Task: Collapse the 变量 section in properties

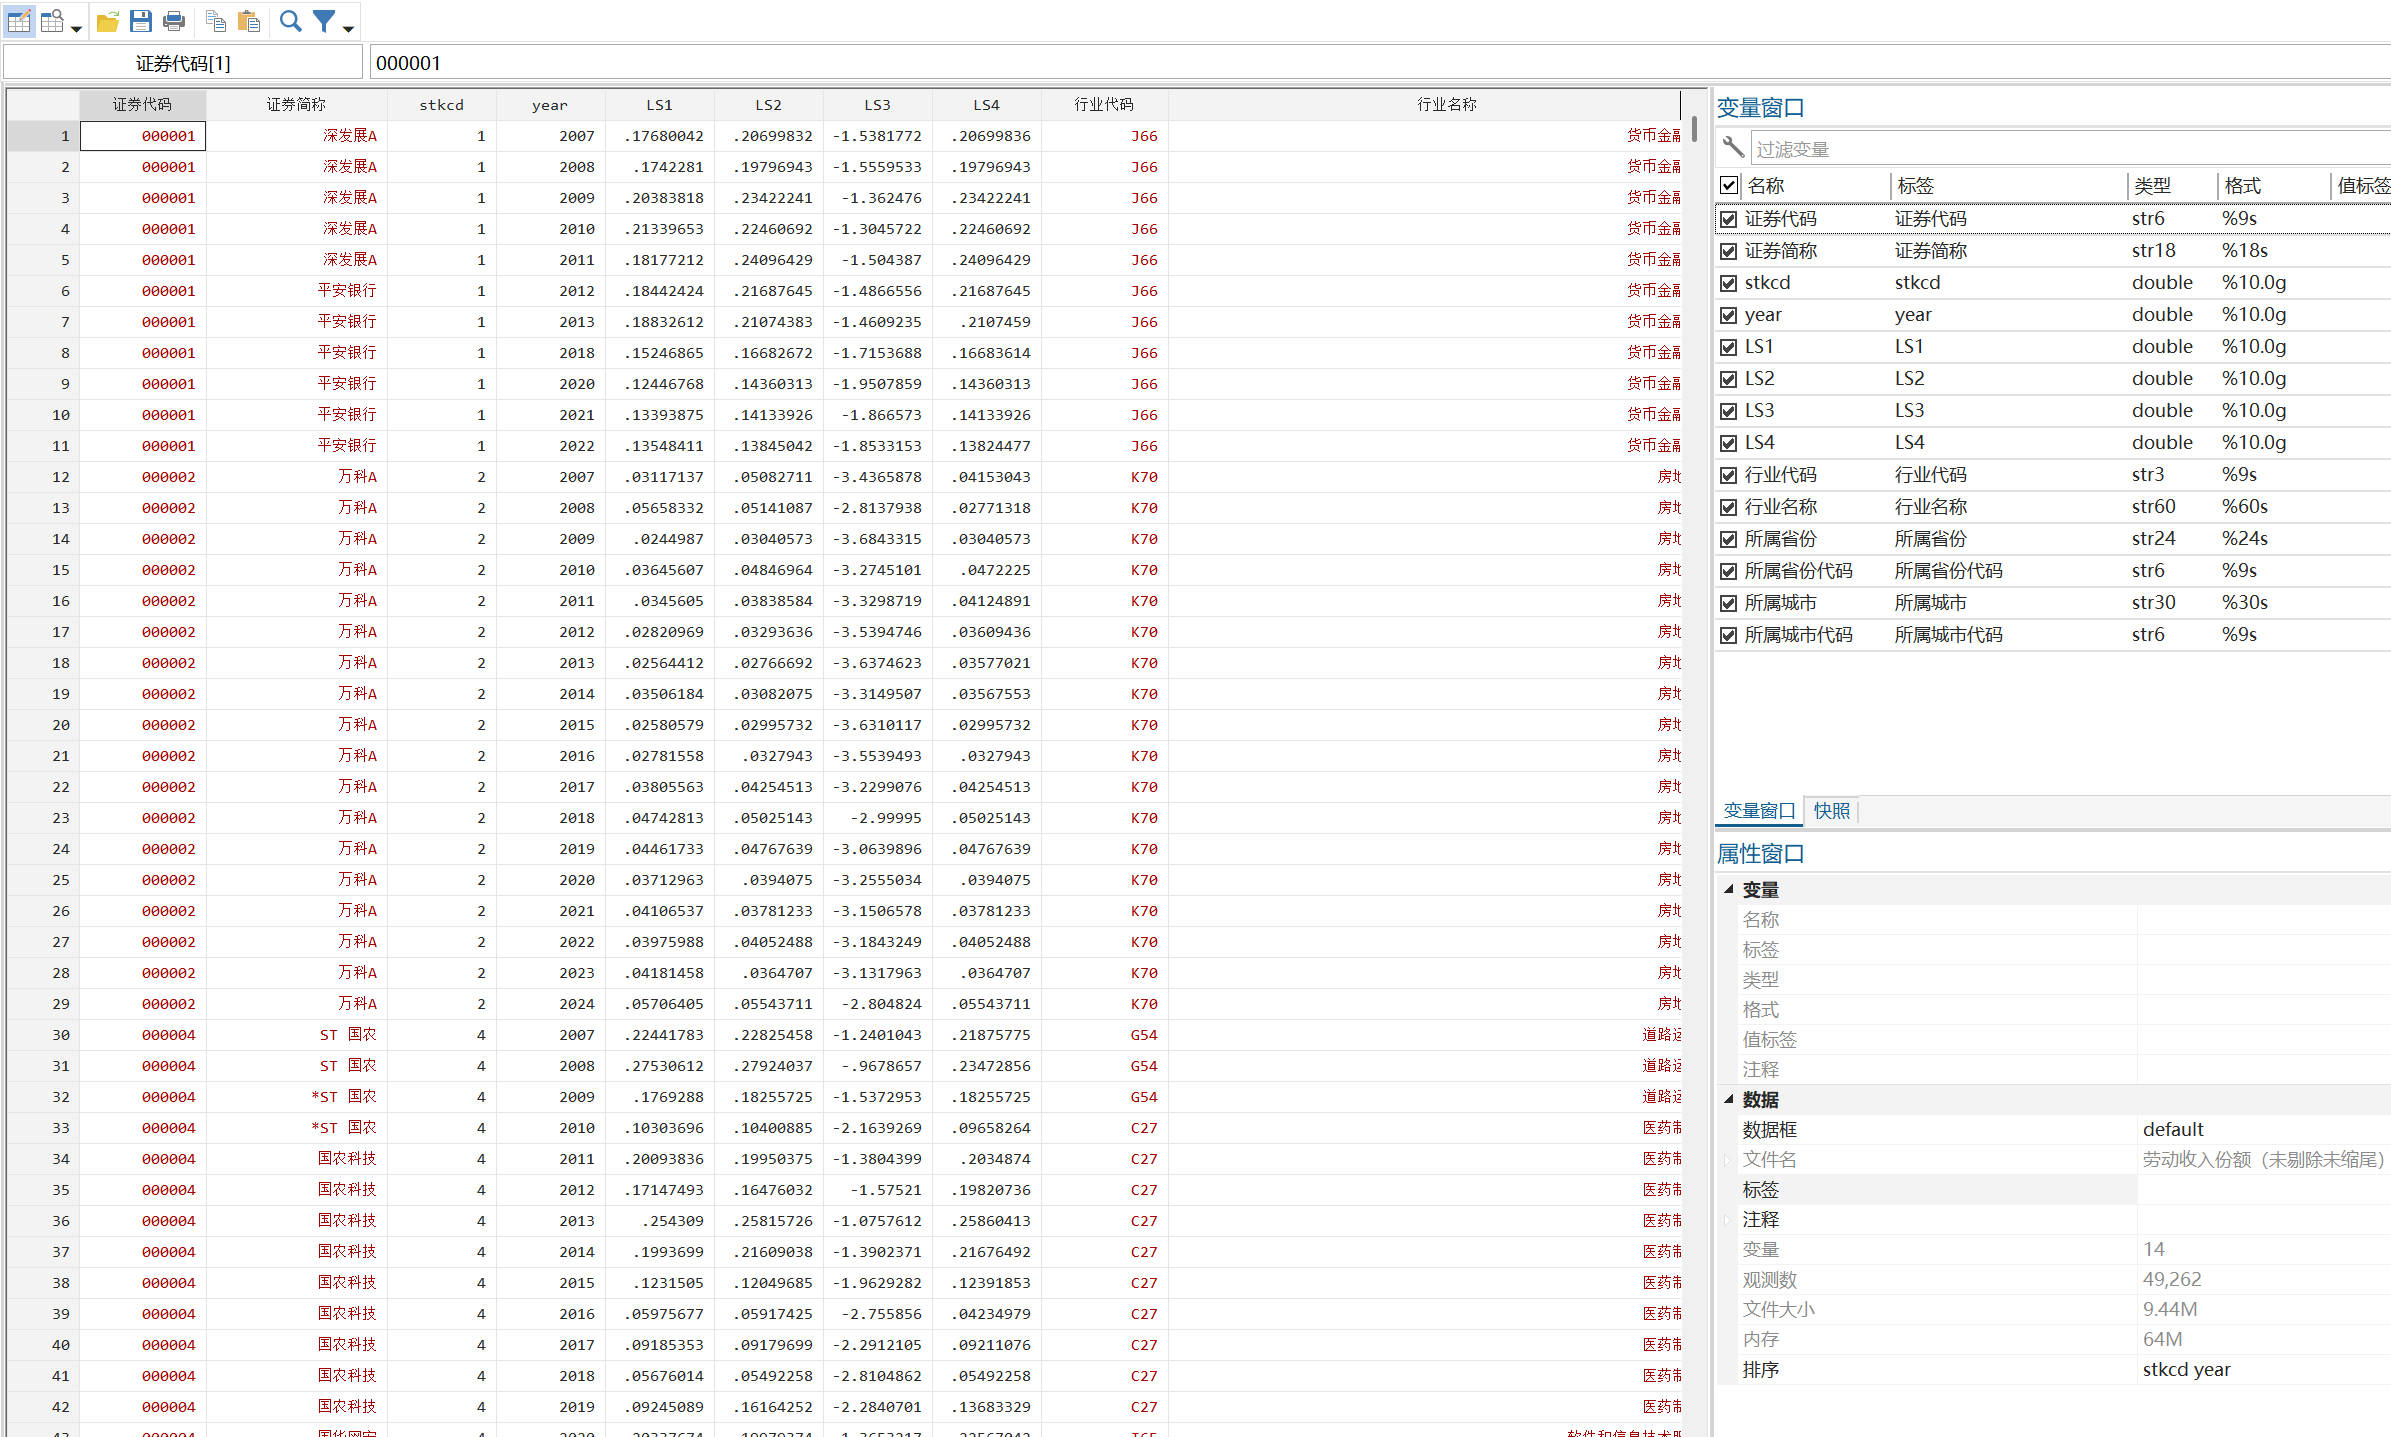Action: 1728,889
